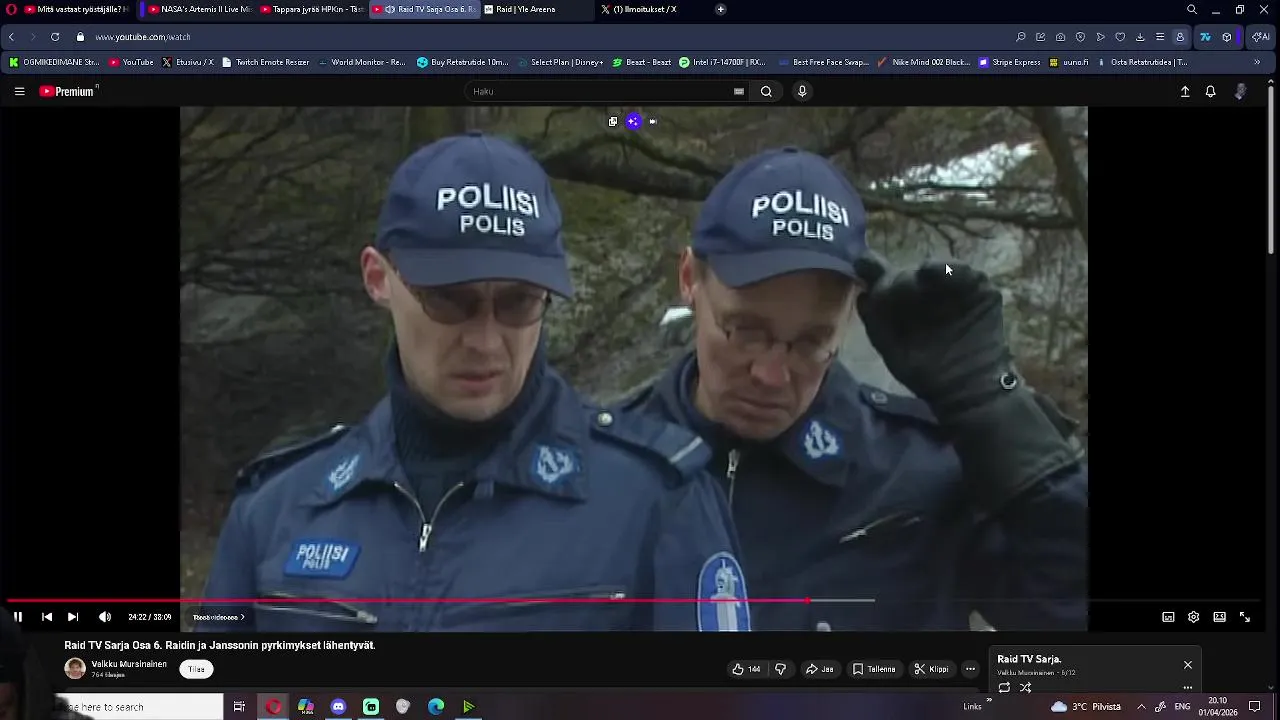The image size is (1280, 720).
Task: Open ad blocker shield icon
Action: 1080,37
